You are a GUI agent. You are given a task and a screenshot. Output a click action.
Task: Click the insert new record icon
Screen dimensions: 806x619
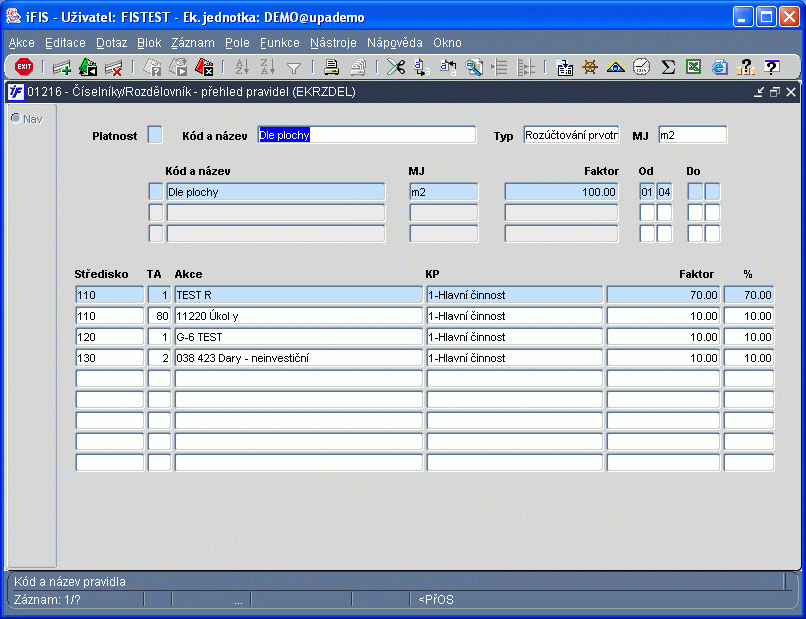(x=62, y=67)
